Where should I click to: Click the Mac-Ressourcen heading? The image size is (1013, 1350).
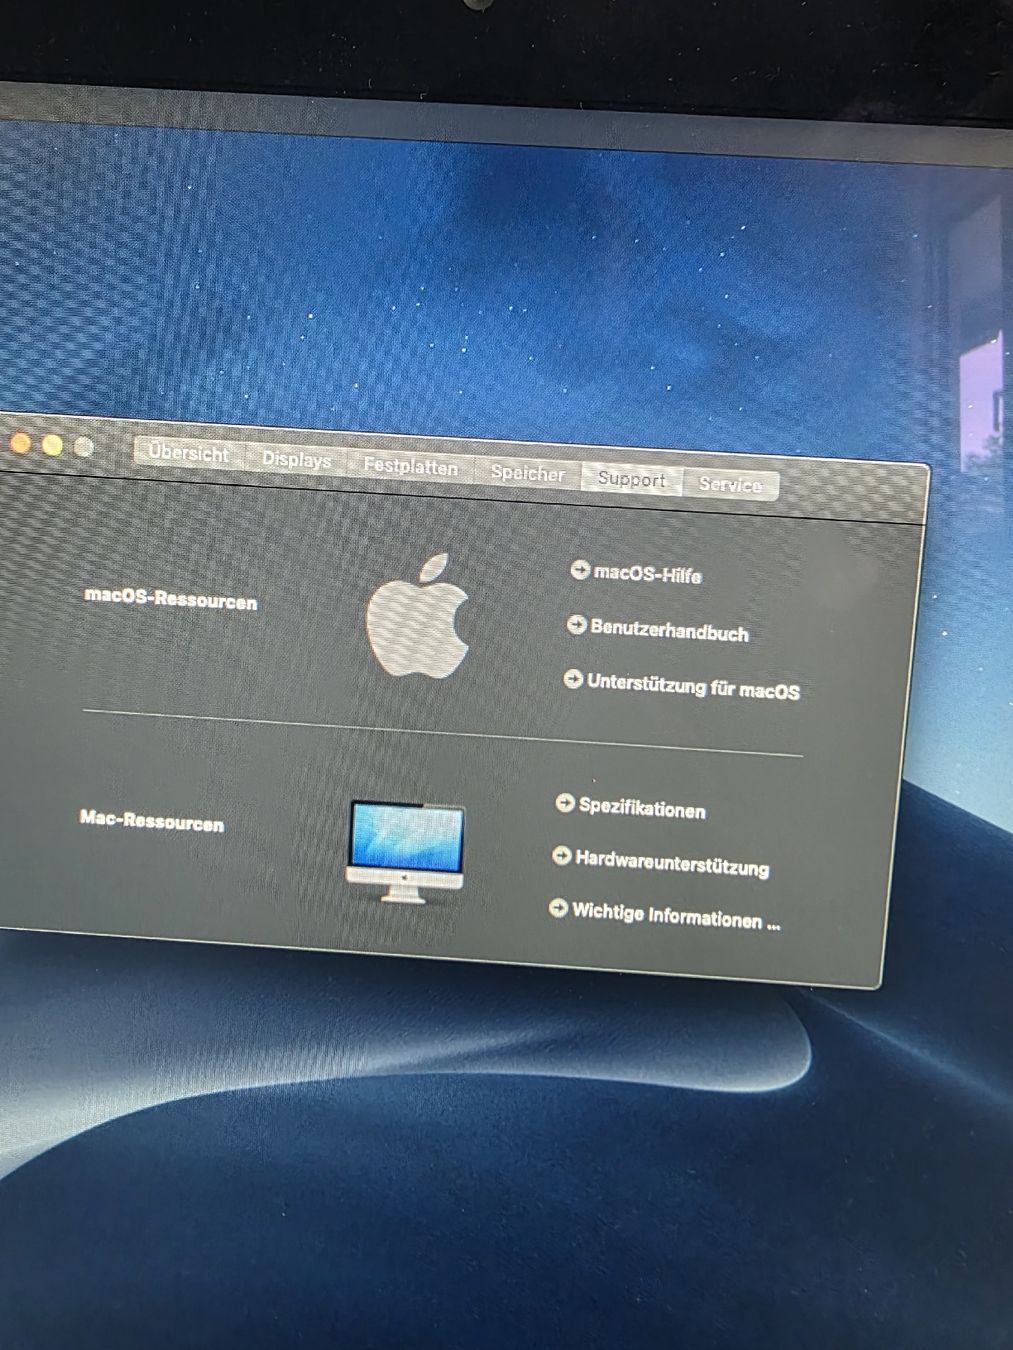click(152, 821)
